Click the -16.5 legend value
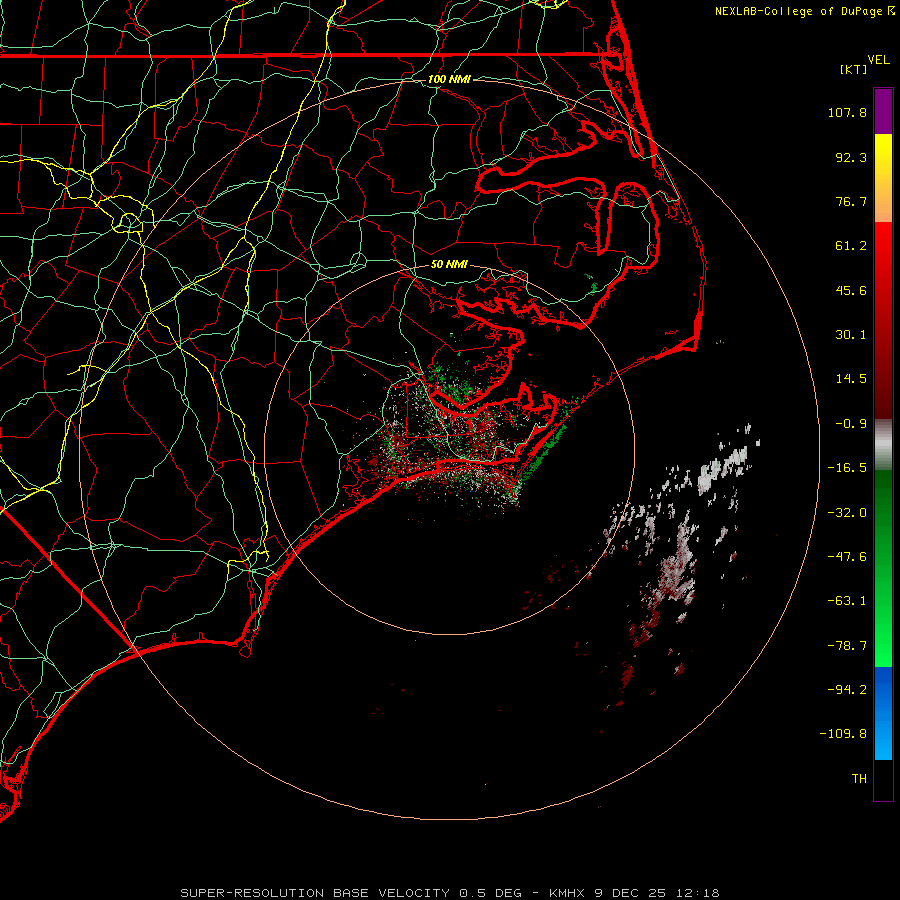This screenshot has height=900, width=900. pyautogui.click(x=847, y=468)
